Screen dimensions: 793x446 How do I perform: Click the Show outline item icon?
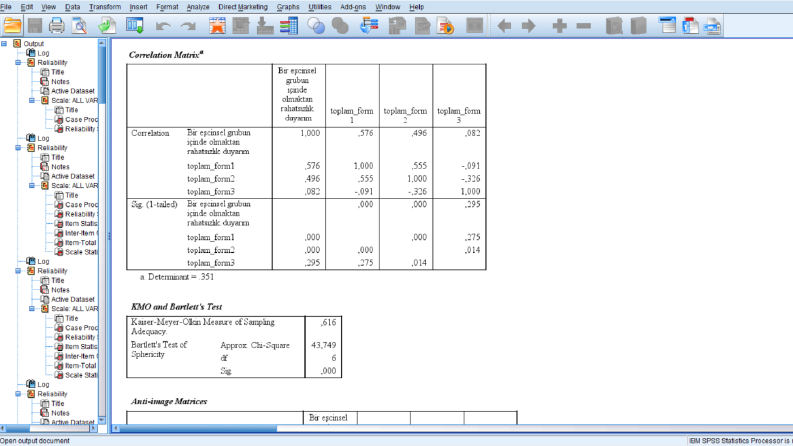pyautogui.click(x=614, y=26)
